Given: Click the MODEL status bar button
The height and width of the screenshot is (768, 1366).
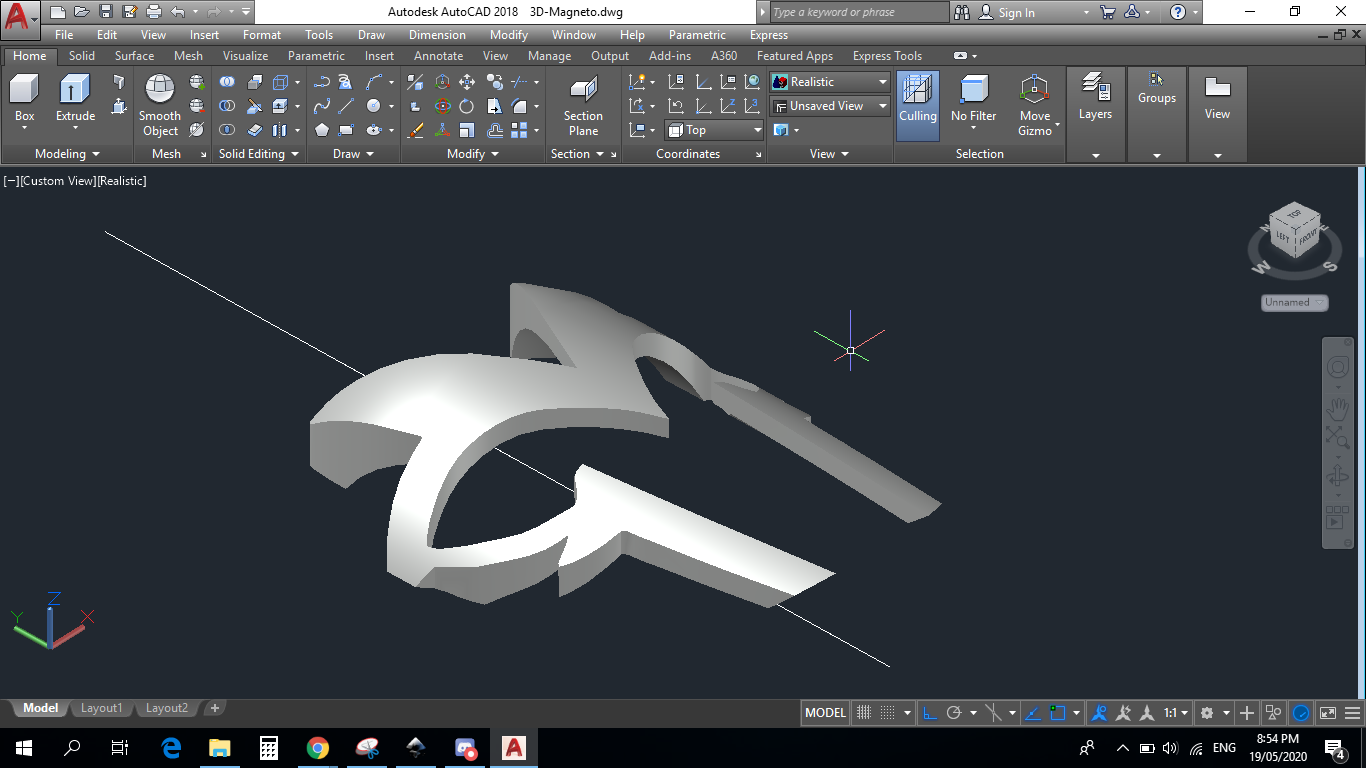Looking at the screenshot, I should [x=825, y=713].
